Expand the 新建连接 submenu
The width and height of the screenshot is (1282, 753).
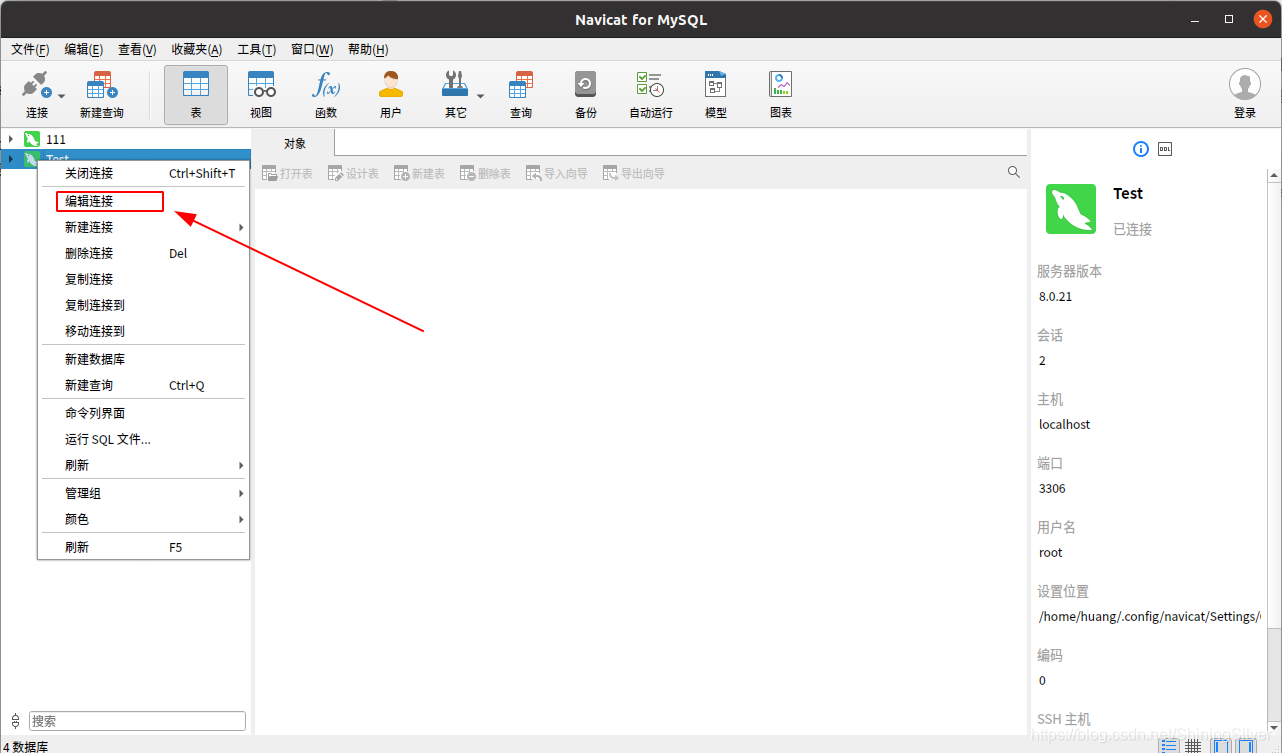click(x=143, y=227)
